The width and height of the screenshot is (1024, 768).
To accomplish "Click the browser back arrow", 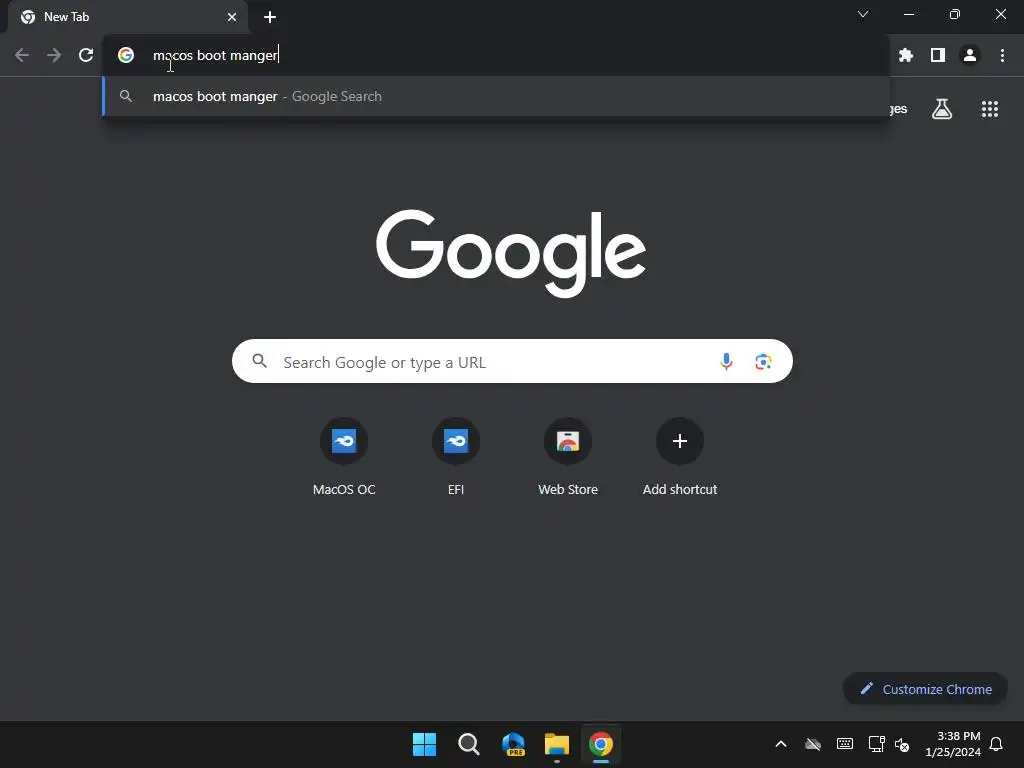I will 22,56.
